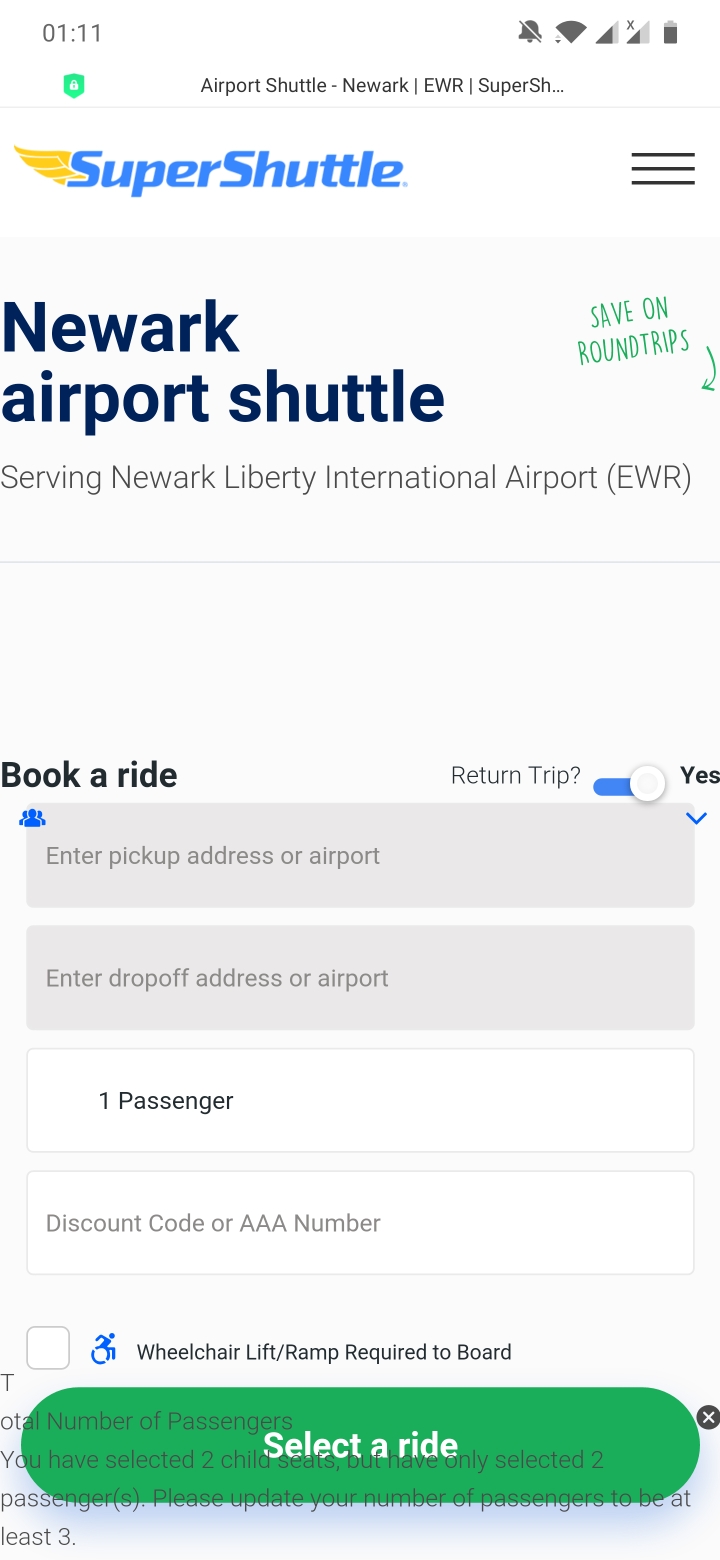The image size is (720, 1560).
Task: Check the Wheelchair Lift/Ramp Required checkbox
Action: (x=48, y=1348)
